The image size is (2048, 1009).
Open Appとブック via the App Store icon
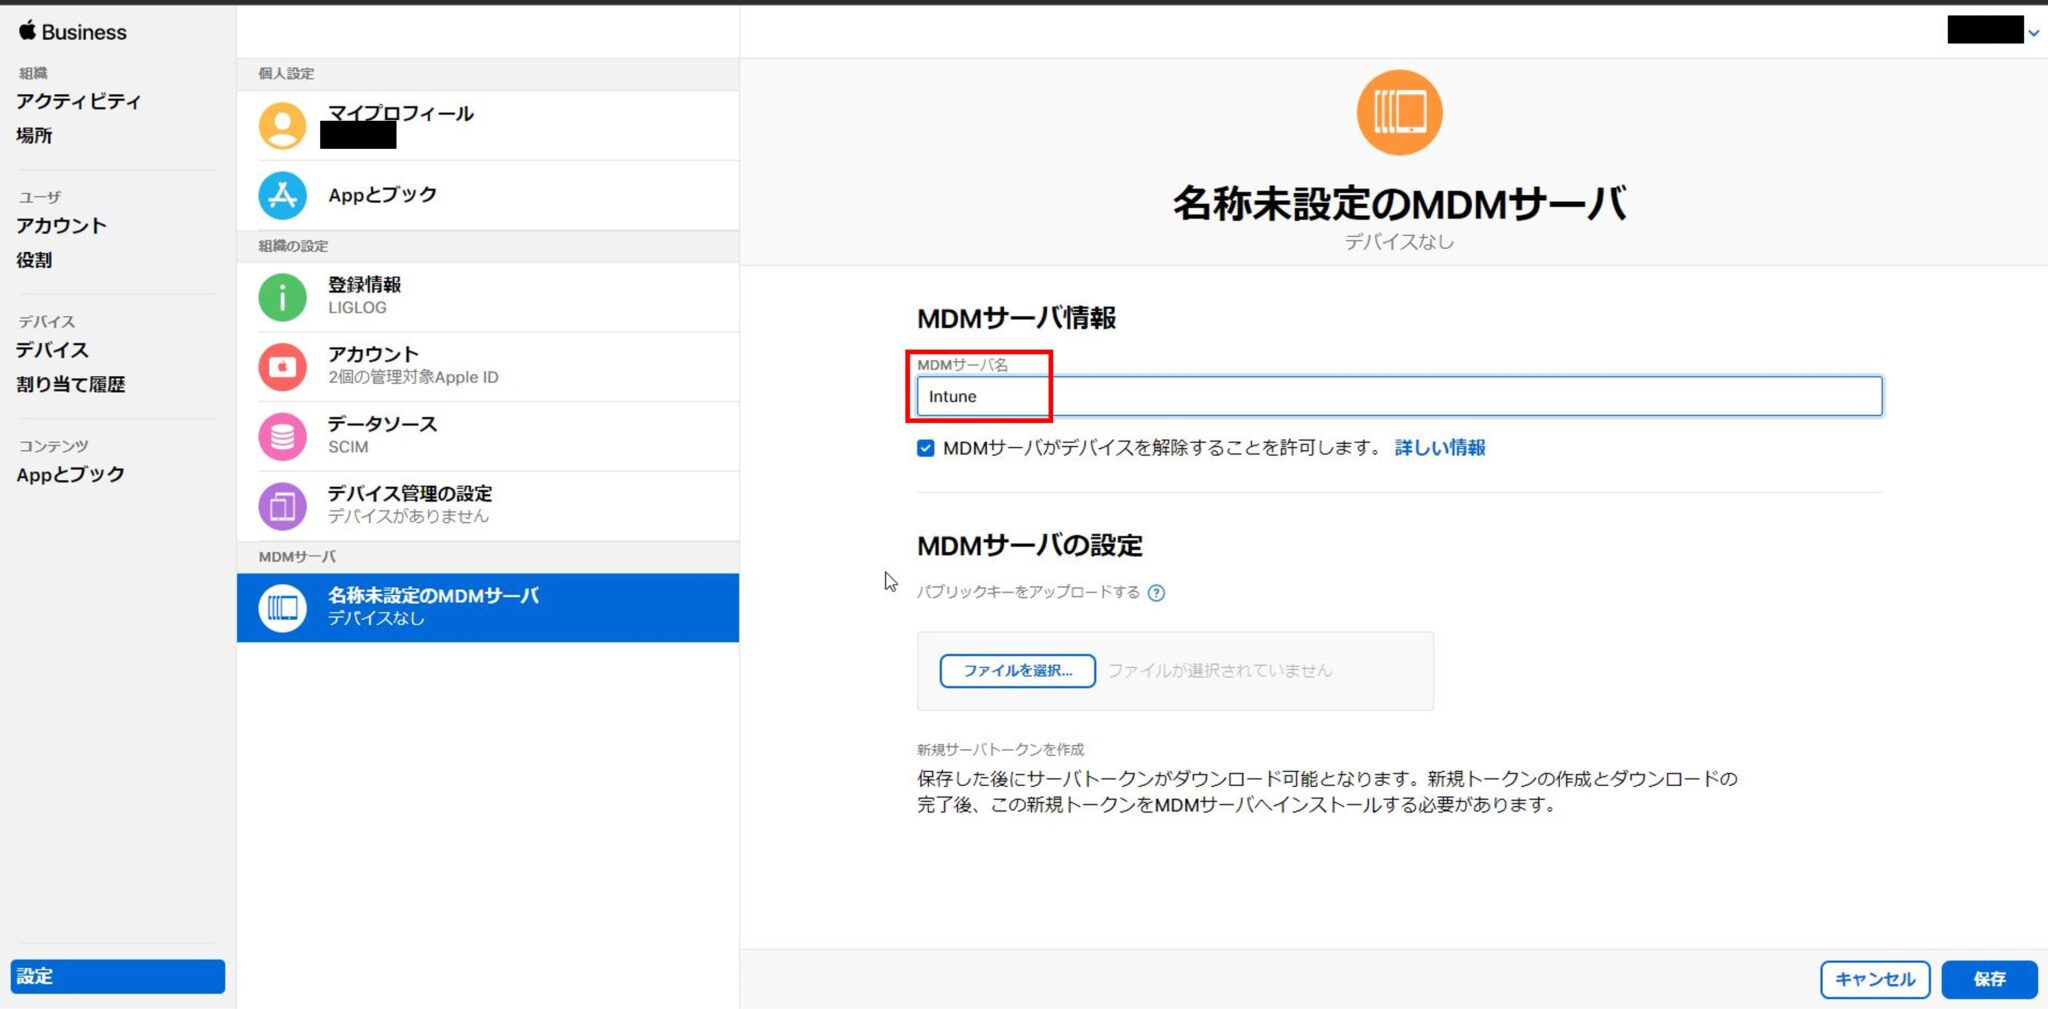pos(283,196)
